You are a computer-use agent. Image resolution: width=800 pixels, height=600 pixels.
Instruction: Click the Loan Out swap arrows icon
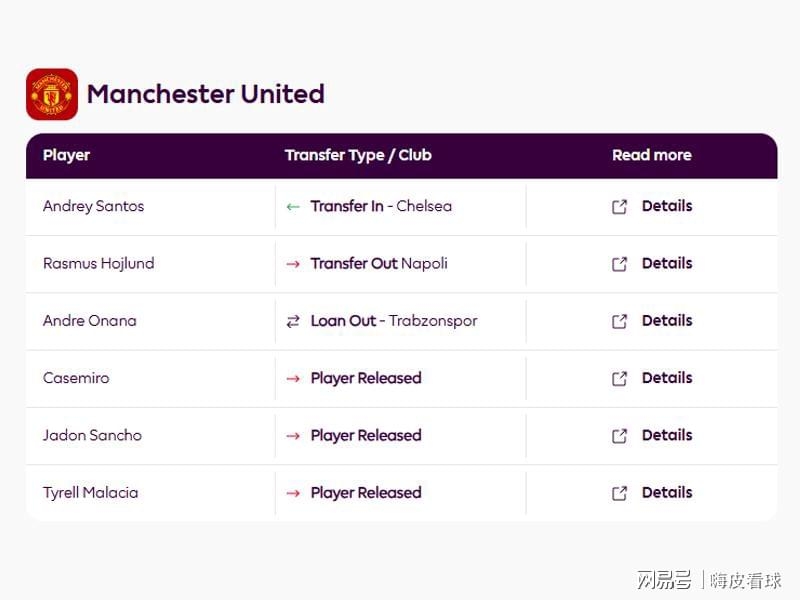(293, 321)
